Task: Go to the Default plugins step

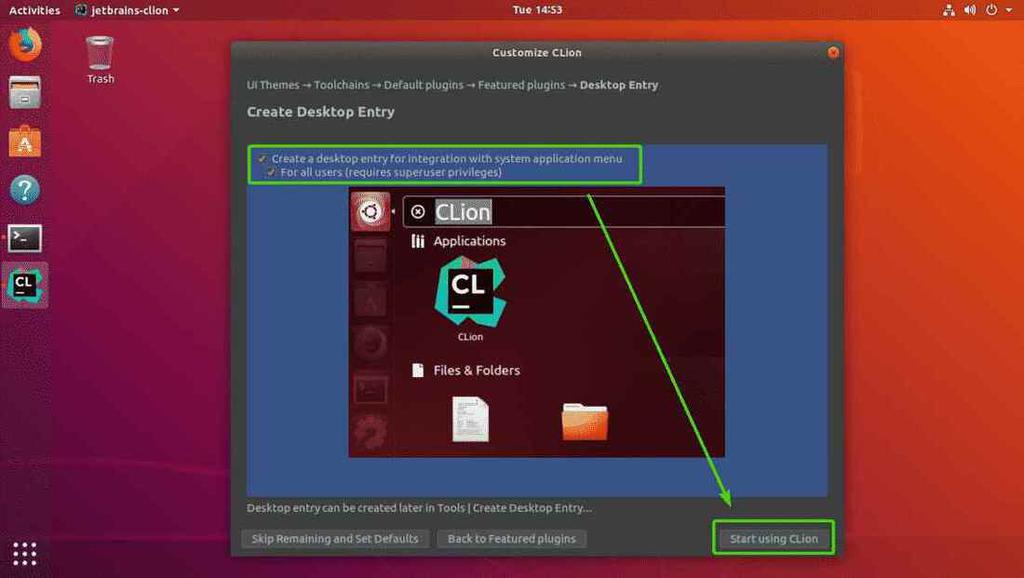Action: click(x=424, y=85)
